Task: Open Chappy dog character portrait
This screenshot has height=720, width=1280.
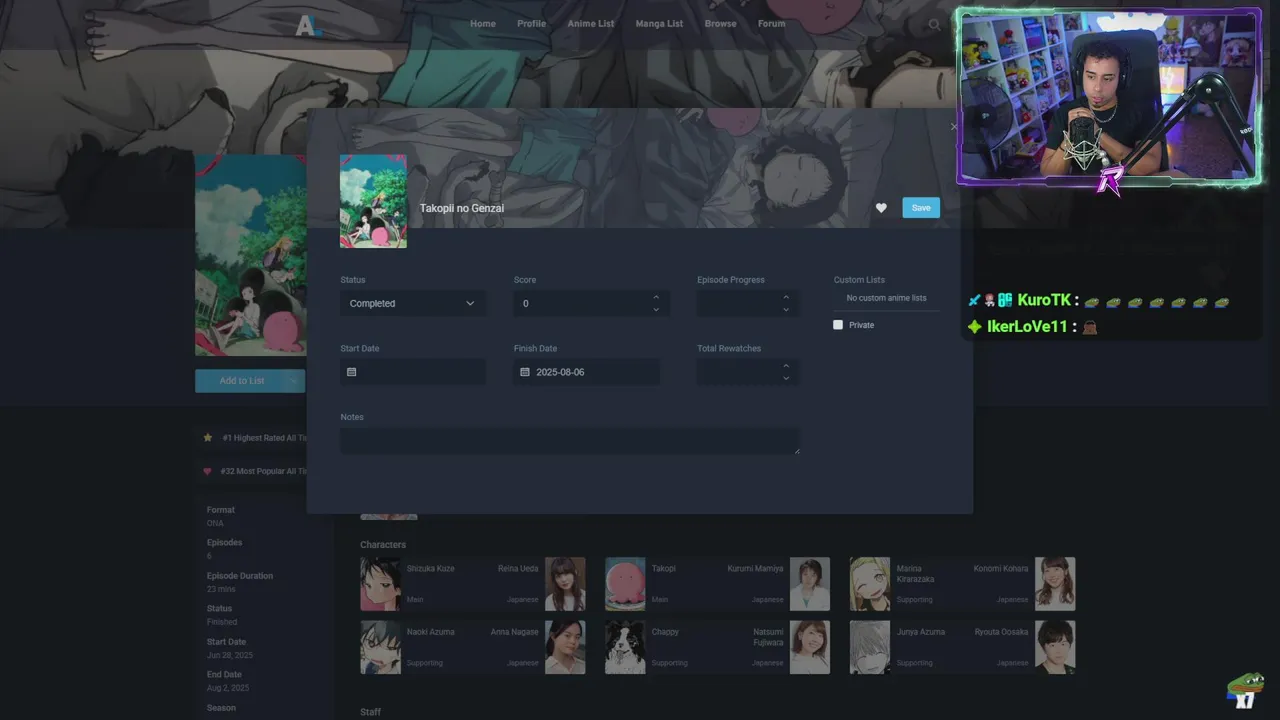Action: coord(625,647)
